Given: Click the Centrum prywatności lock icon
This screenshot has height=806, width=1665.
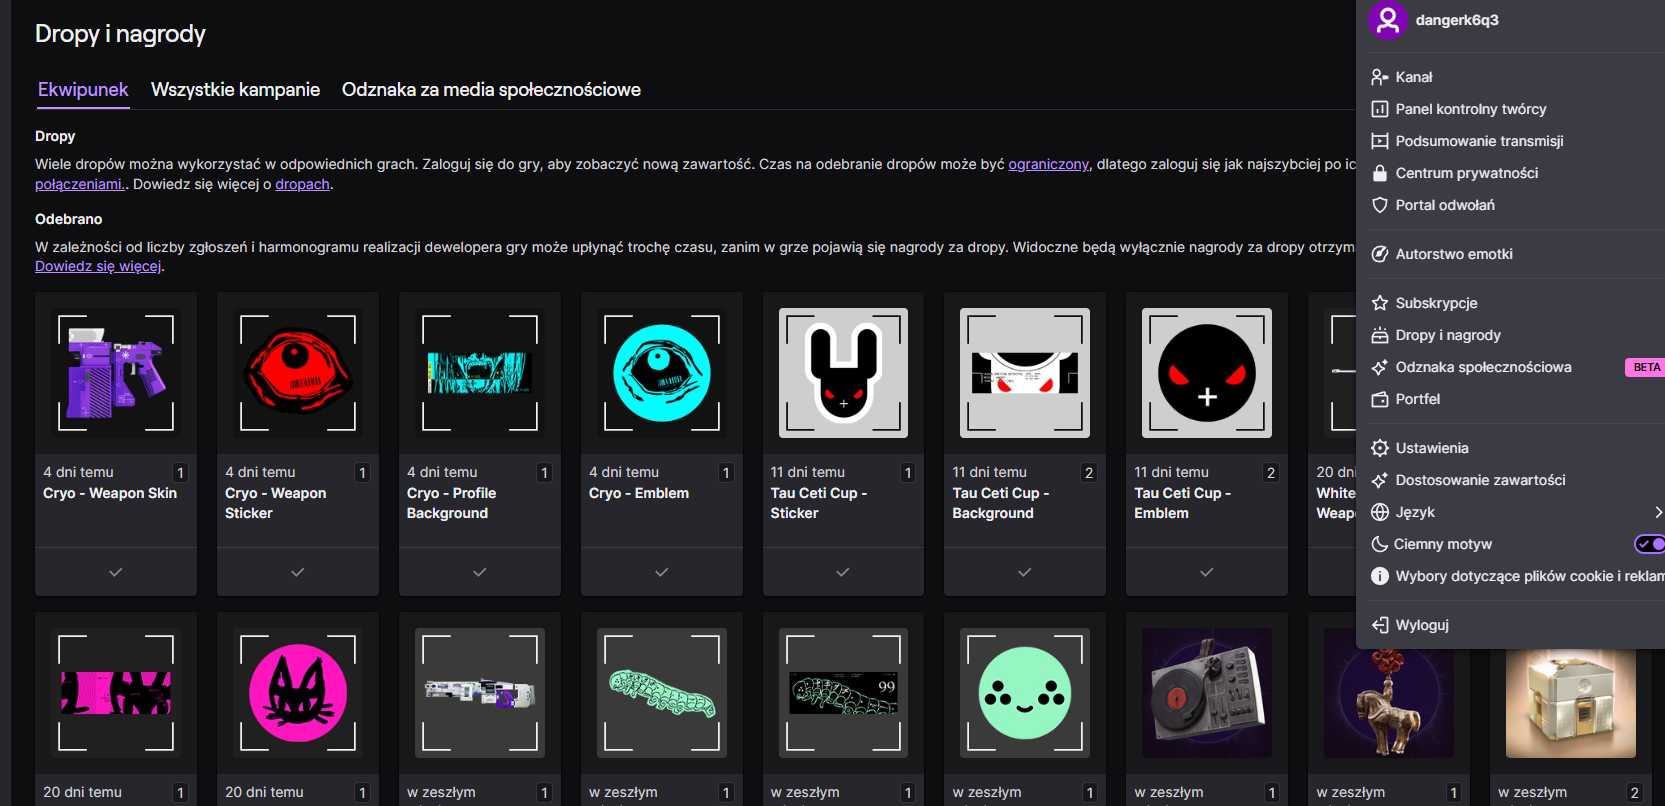Looking at the screenshot, I should tap(1379, 173).
